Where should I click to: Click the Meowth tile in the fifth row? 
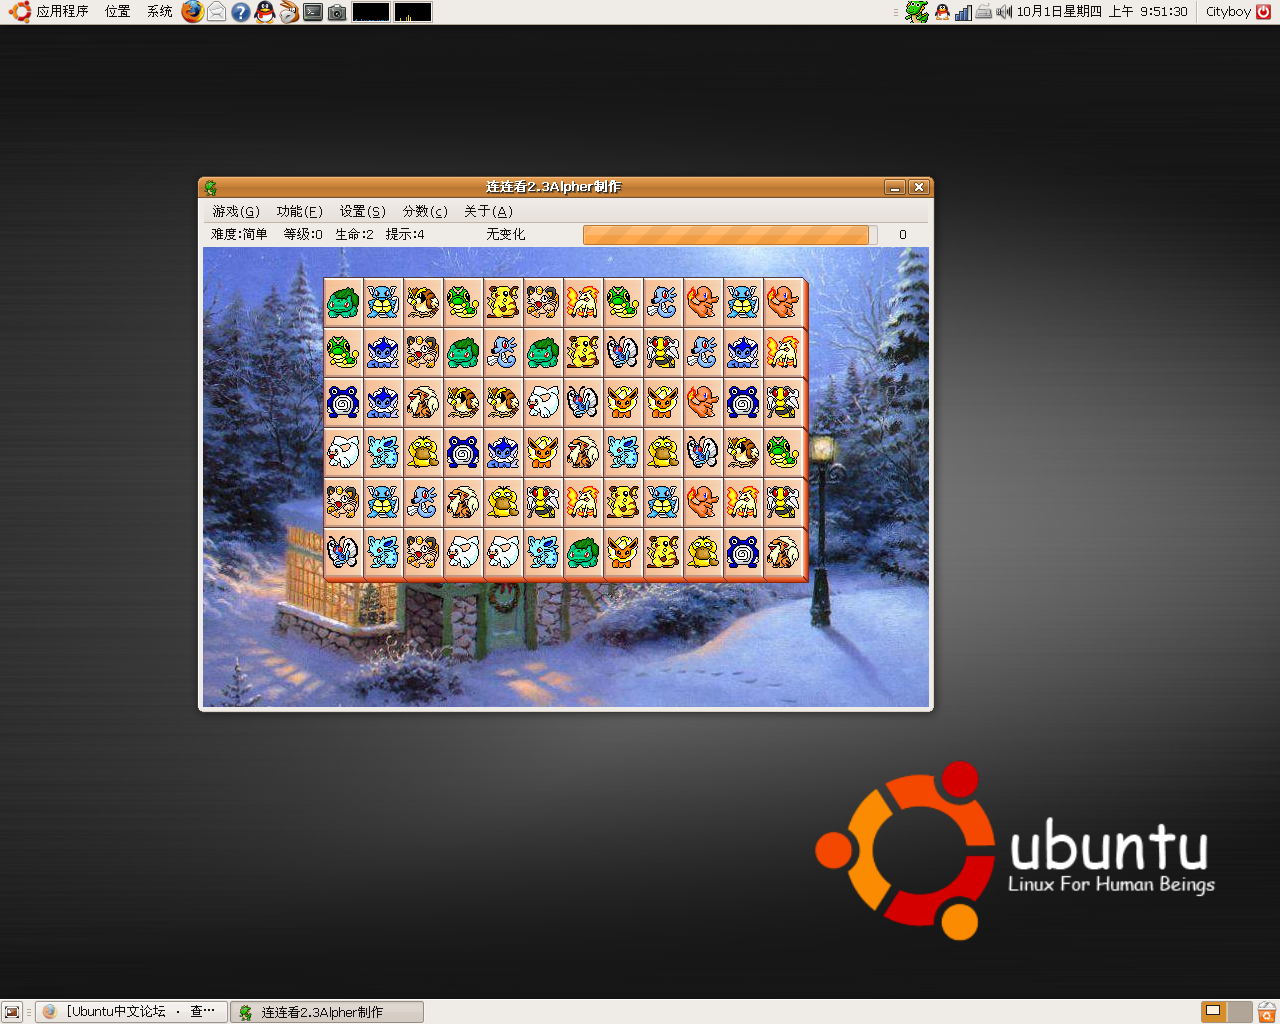coord(343,501)
